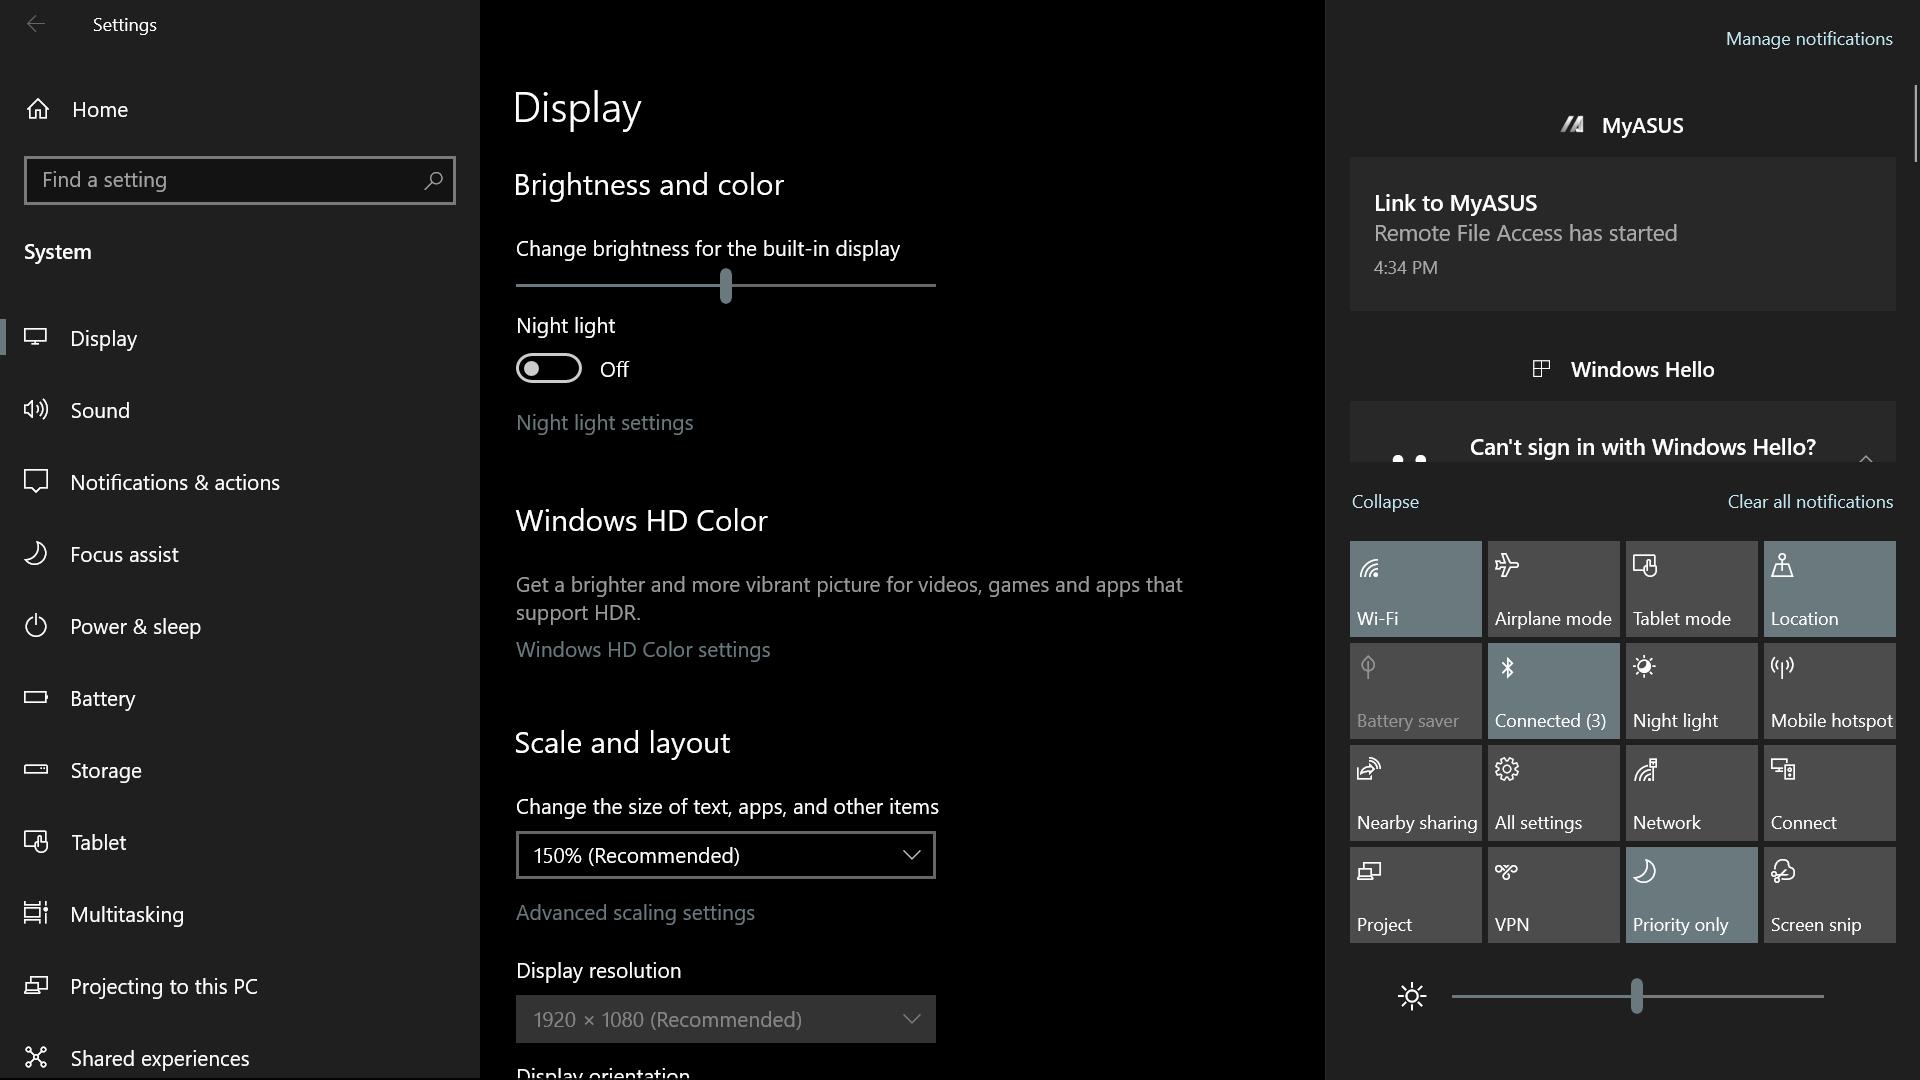1920x1080 pixels.
Task: Click the Nearby sharing tile icon
Action: [x=1369, y=769]
